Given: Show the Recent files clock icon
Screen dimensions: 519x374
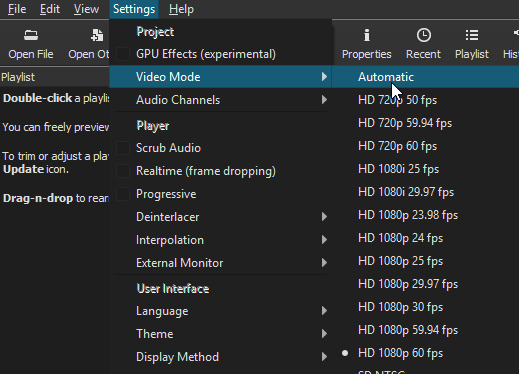Looking at the screenshot, I should click(x=424, y=35).
